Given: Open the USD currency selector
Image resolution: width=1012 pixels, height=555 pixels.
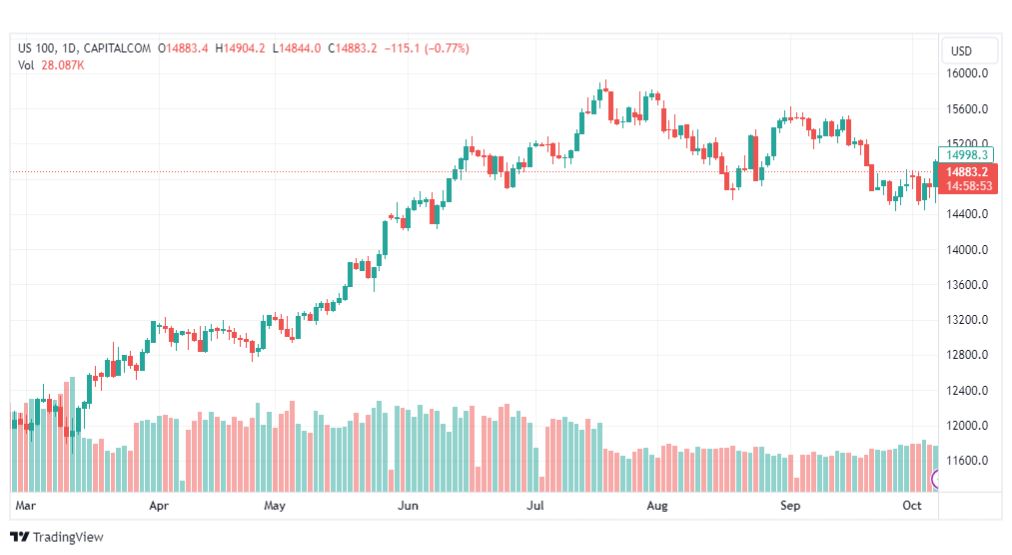Looking at the screenshot, I should [x=961, y=51].
